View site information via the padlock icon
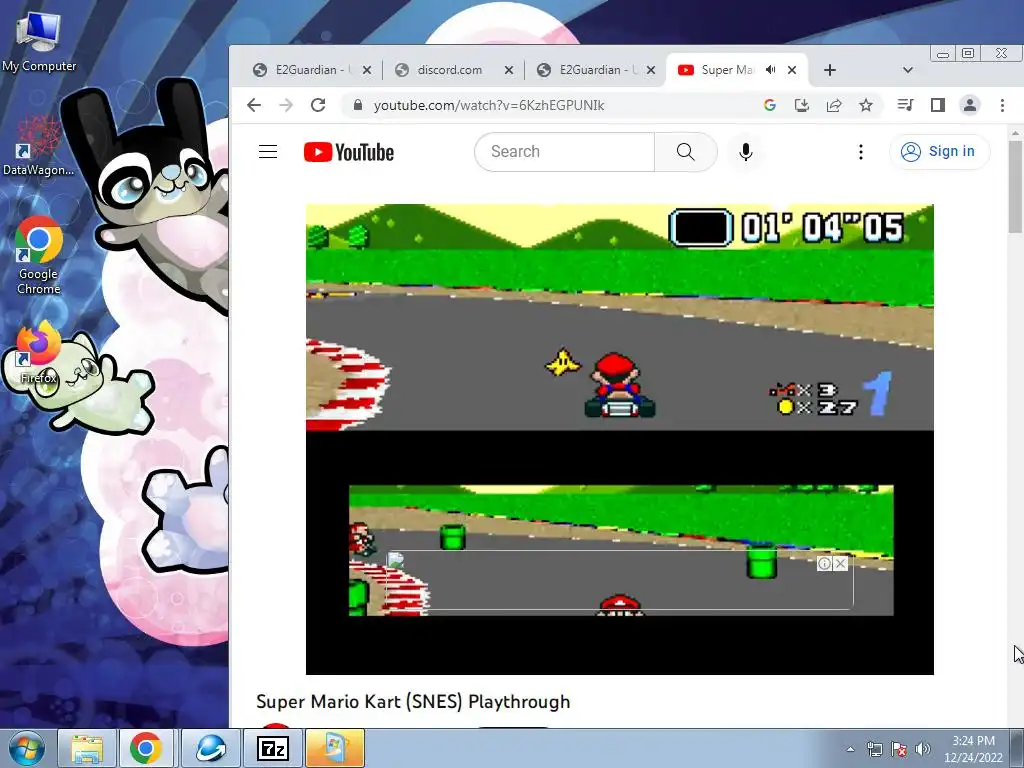 tap(357, 105)
